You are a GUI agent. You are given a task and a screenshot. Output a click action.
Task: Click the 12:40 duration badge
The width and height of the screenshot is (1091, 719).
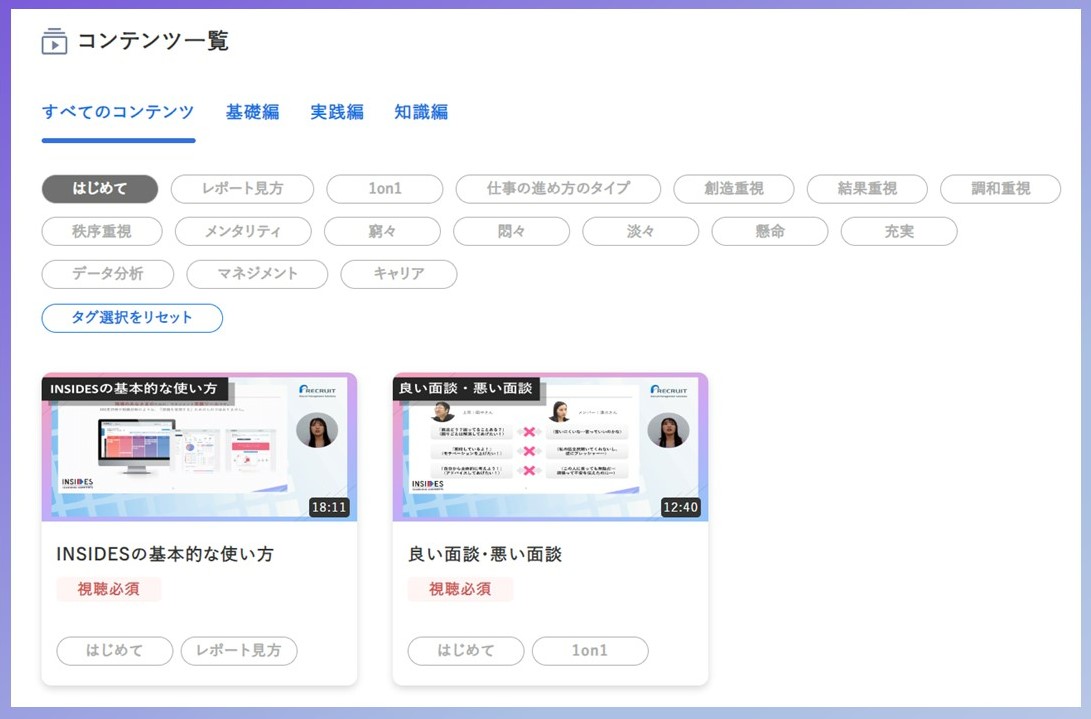(680, 507)
